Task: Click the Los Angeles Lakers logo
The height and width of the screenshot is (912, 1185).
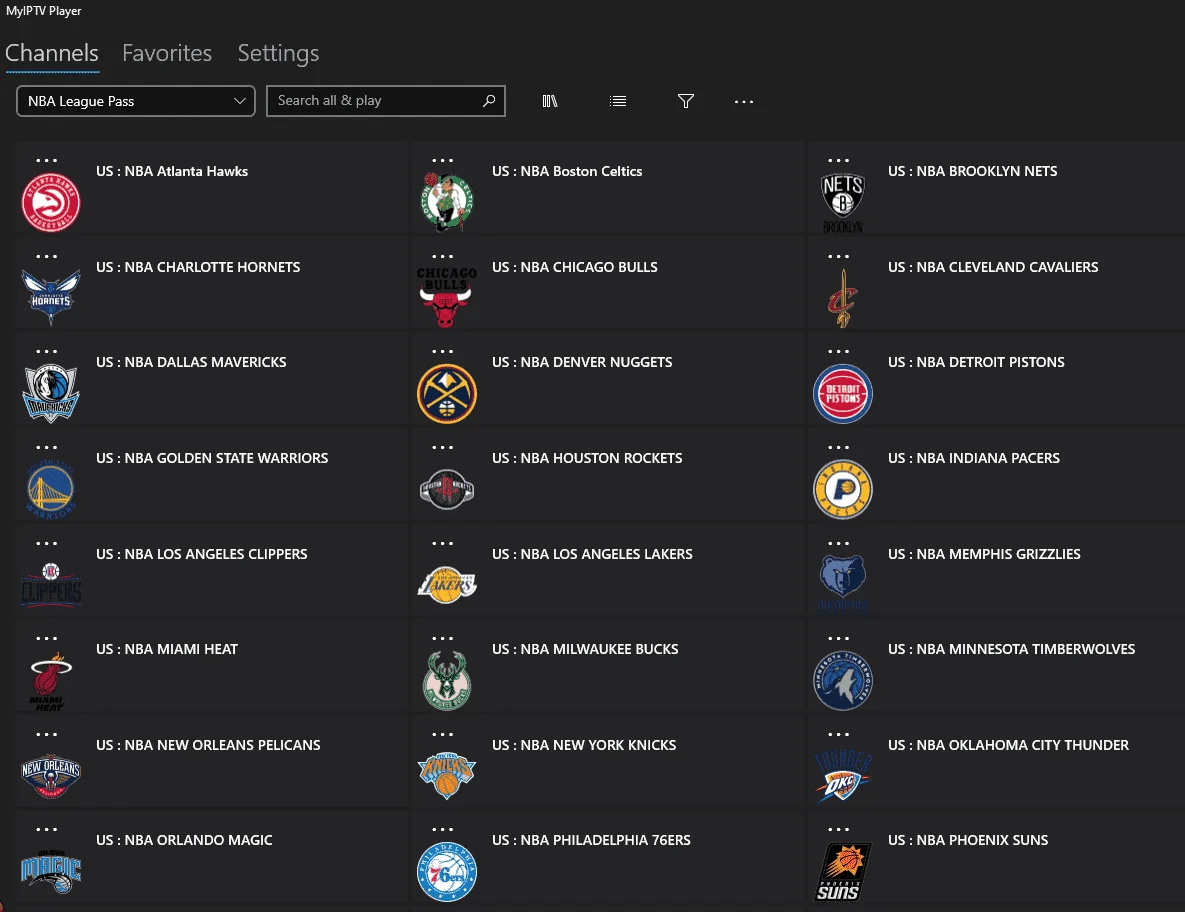Action: pyautogui.click(x=447, y=585)
